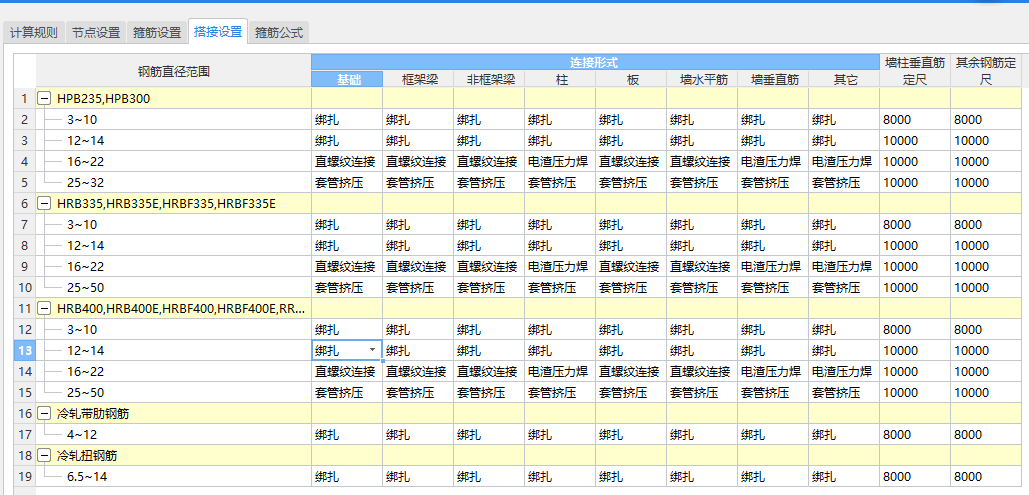This screenshot has height=495, width=1029.
Task: Select row number 4 header
Action: click(25, 161)
